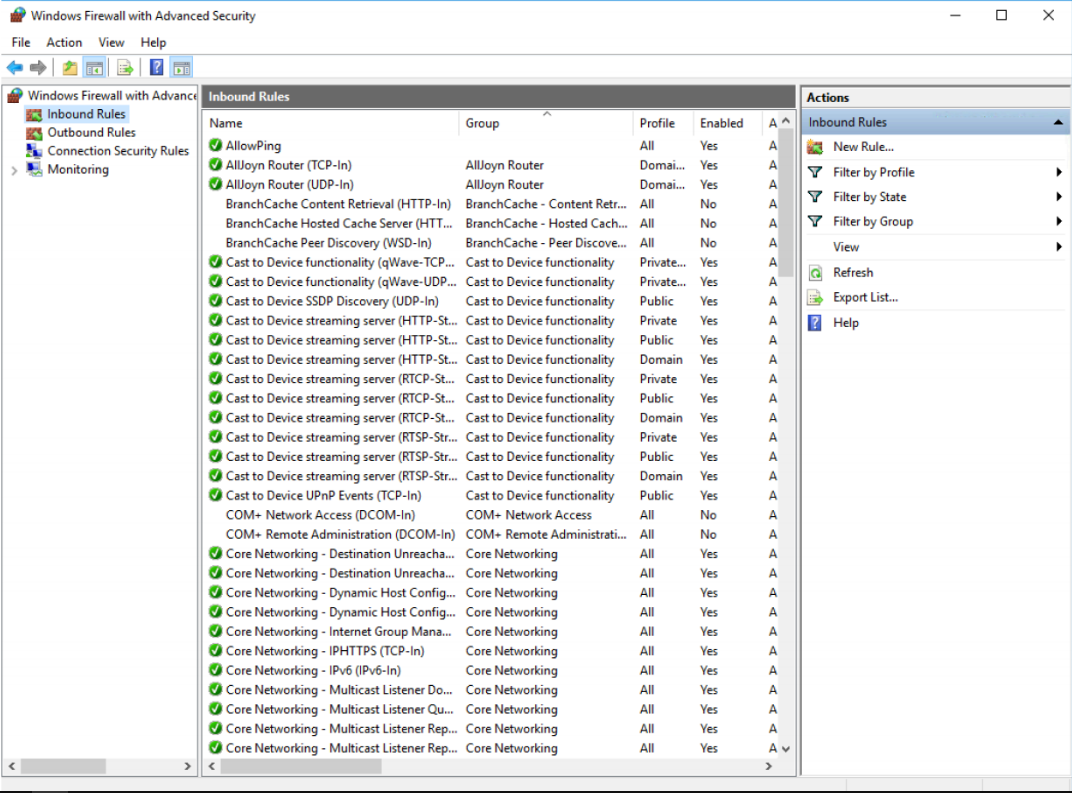This screenshot has width=1072, height=793.
Task: Click the Up One Level folder icon
Action: coord(70,67)
